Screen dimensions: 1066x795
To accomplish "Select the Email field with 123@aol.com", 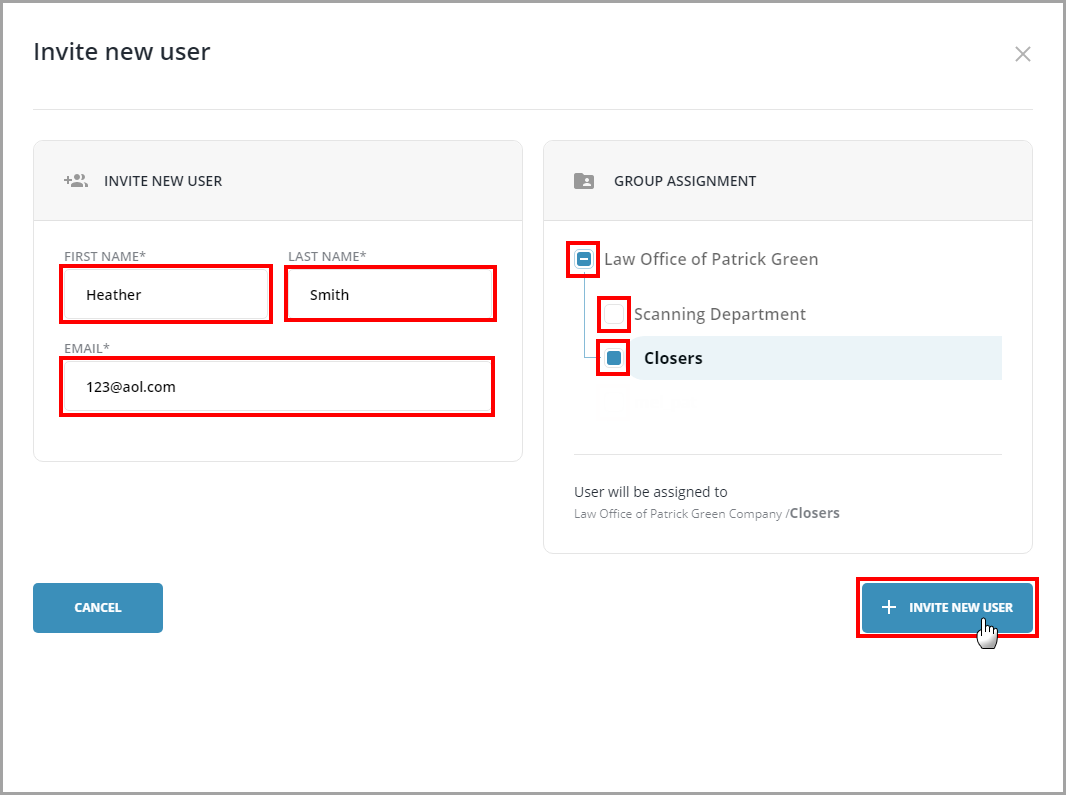I will [276, 387].
